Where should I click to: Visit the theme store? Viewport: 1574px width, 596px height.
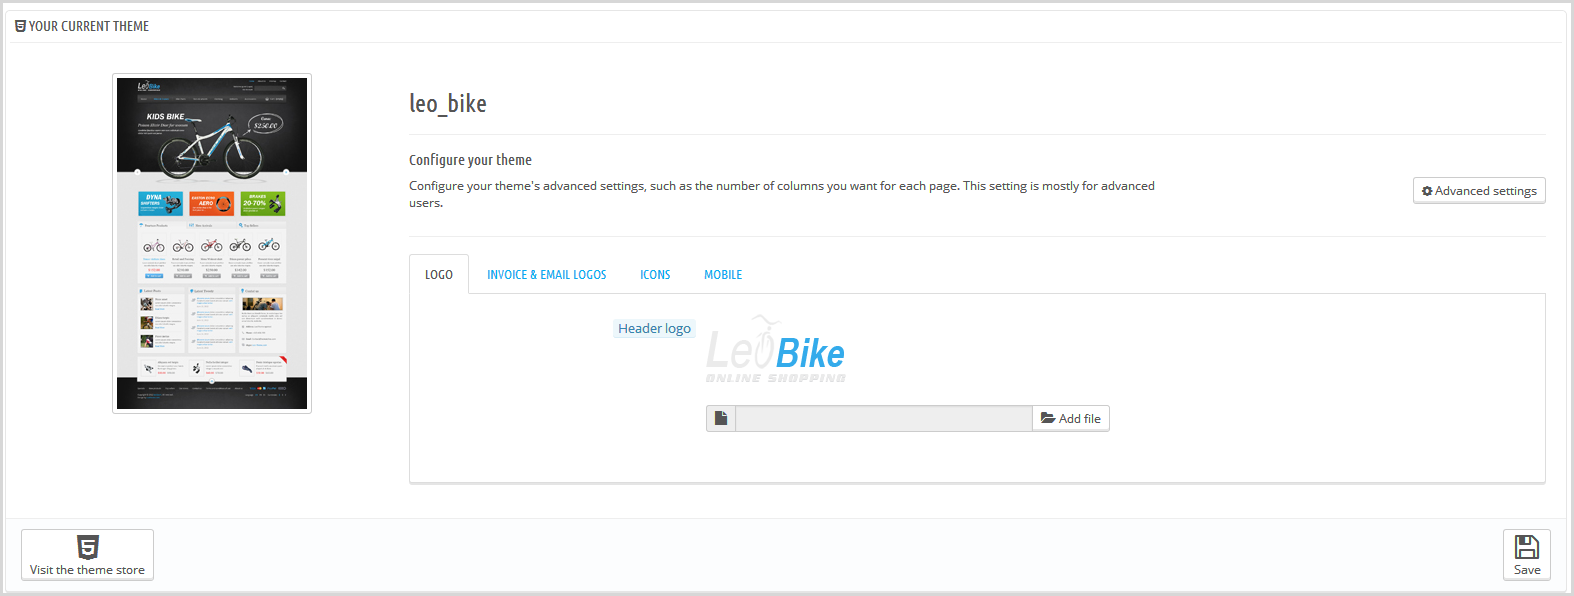(x=87, y=554)
